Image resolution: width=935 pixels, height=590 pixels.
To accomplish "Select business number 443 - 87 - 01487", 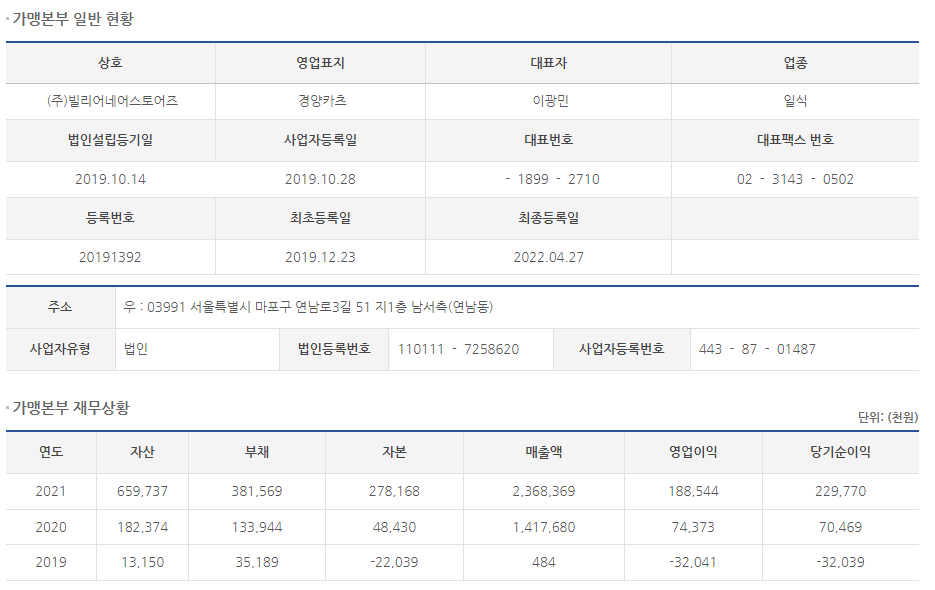I will tap(757, 349).
